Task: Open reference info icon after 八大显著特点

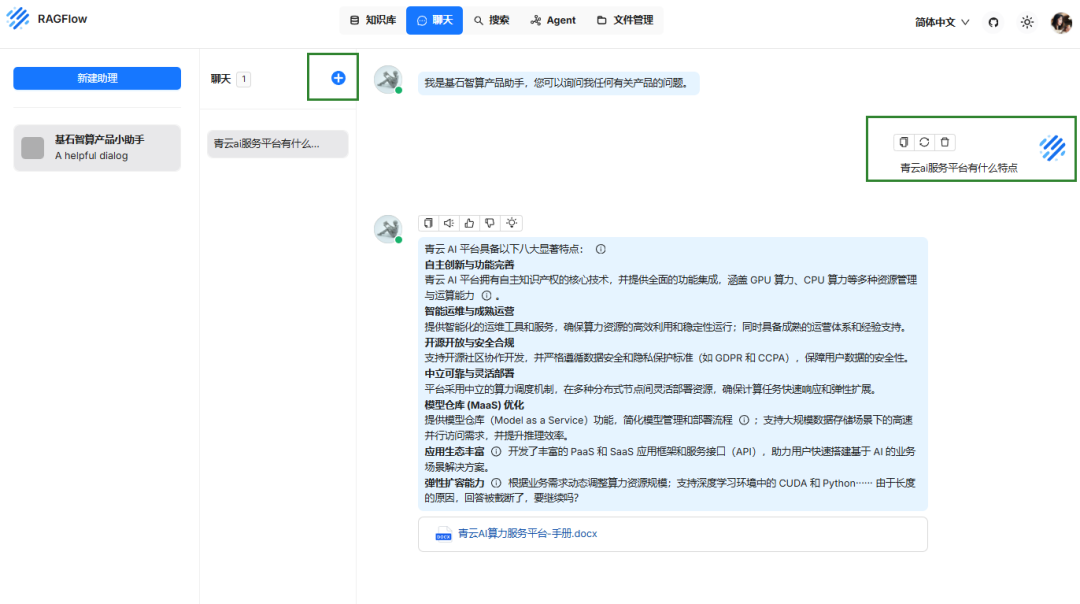Action: pyautogui.click(x=601, y=249)
